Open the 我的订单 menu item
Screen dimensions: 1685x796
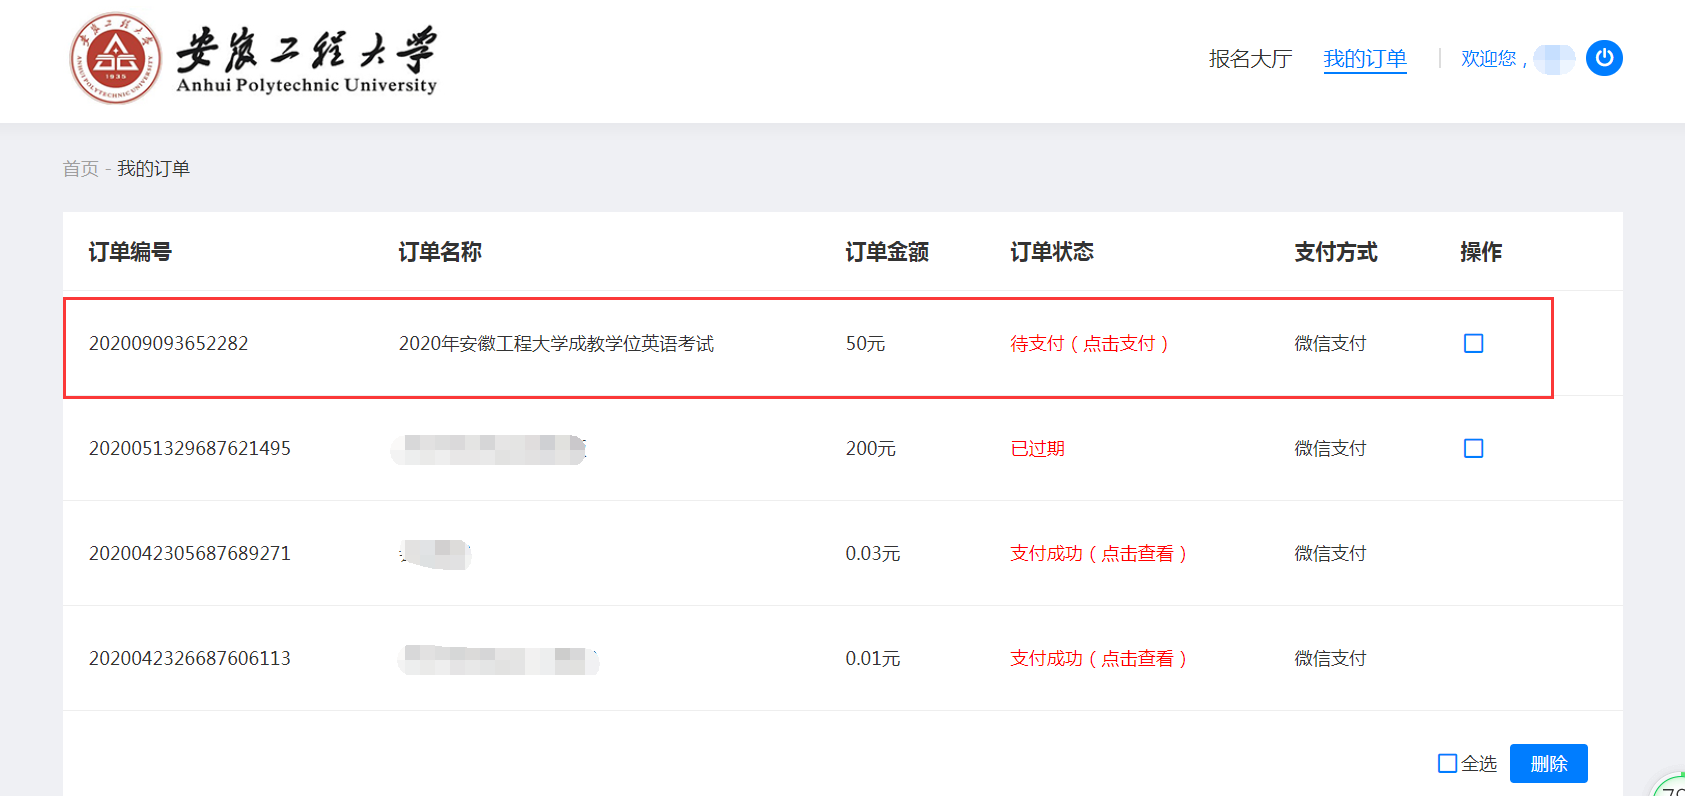tap(1365, 59)
